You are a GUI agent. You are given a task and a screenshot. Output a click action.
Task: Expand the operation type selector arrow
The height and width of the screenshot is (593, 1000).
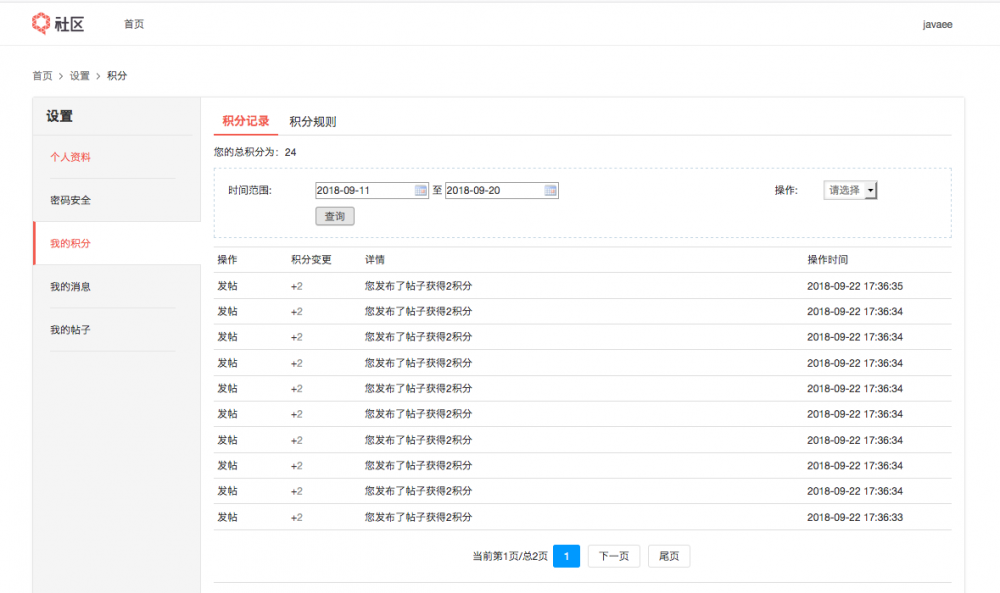click(869, 190)
